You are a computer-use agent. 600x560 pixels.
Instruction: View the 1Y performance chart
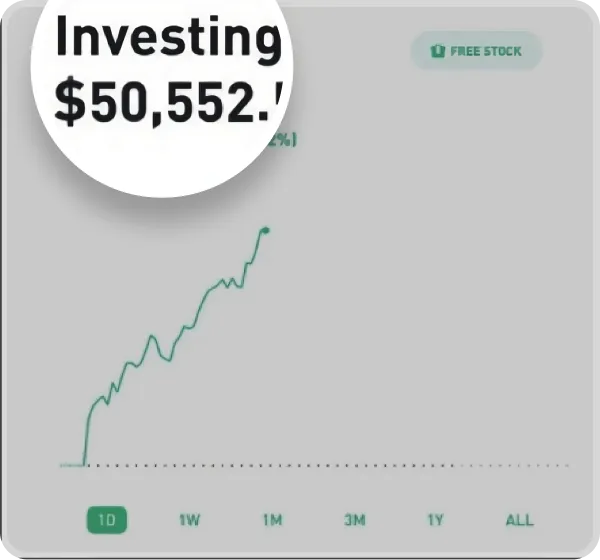435,520
